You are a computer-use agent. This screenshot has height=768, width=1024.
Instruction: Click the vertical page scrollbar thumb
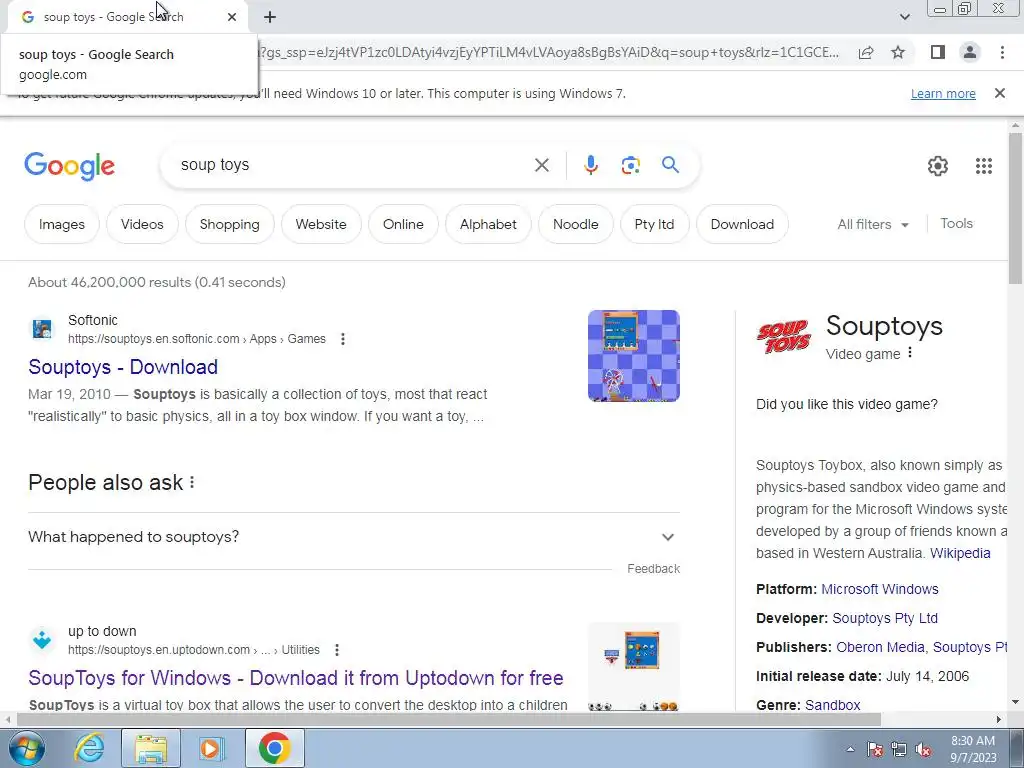click(1015, 208)
